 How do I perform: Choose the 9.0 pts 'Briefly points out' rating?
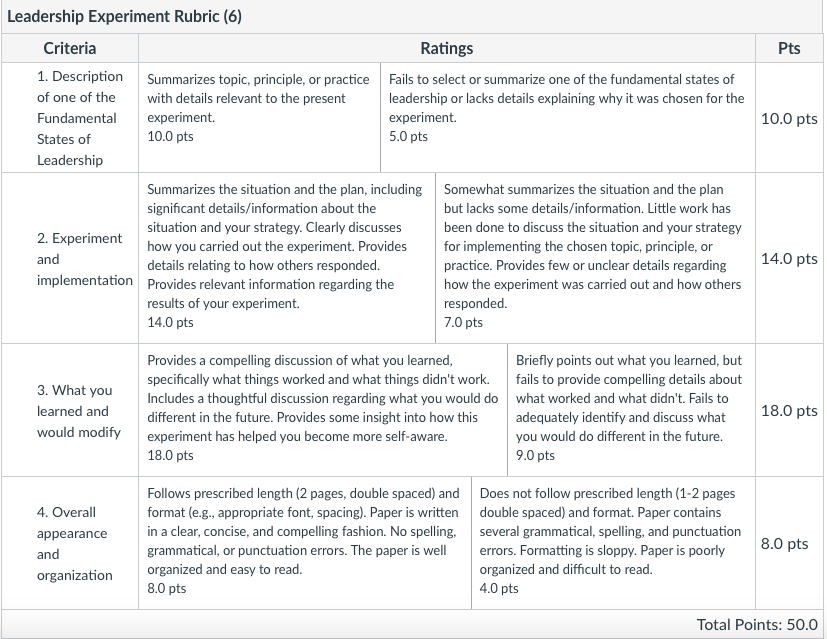tap(631, 410)
